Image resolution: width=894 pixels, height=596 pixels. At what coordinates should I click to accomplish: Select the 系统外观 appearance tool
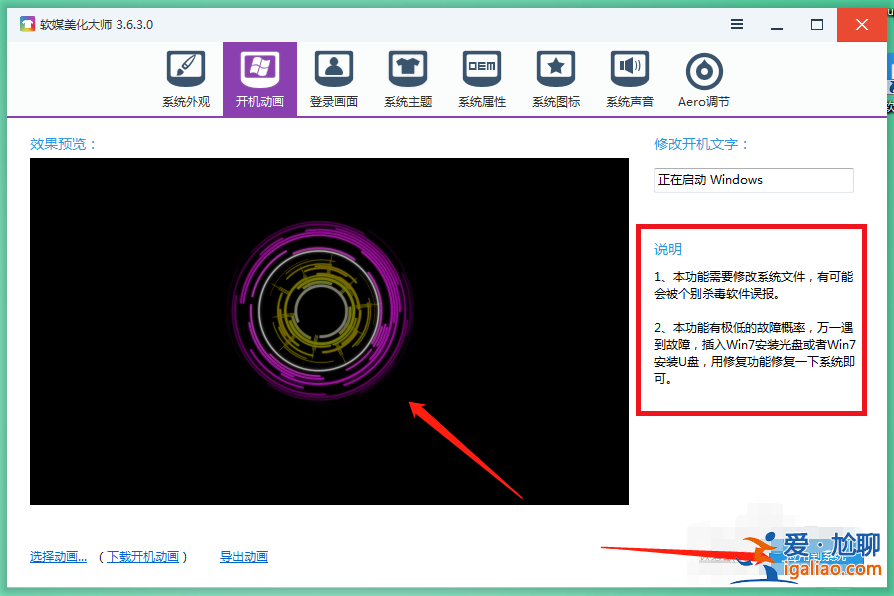(x=185, y=78)
